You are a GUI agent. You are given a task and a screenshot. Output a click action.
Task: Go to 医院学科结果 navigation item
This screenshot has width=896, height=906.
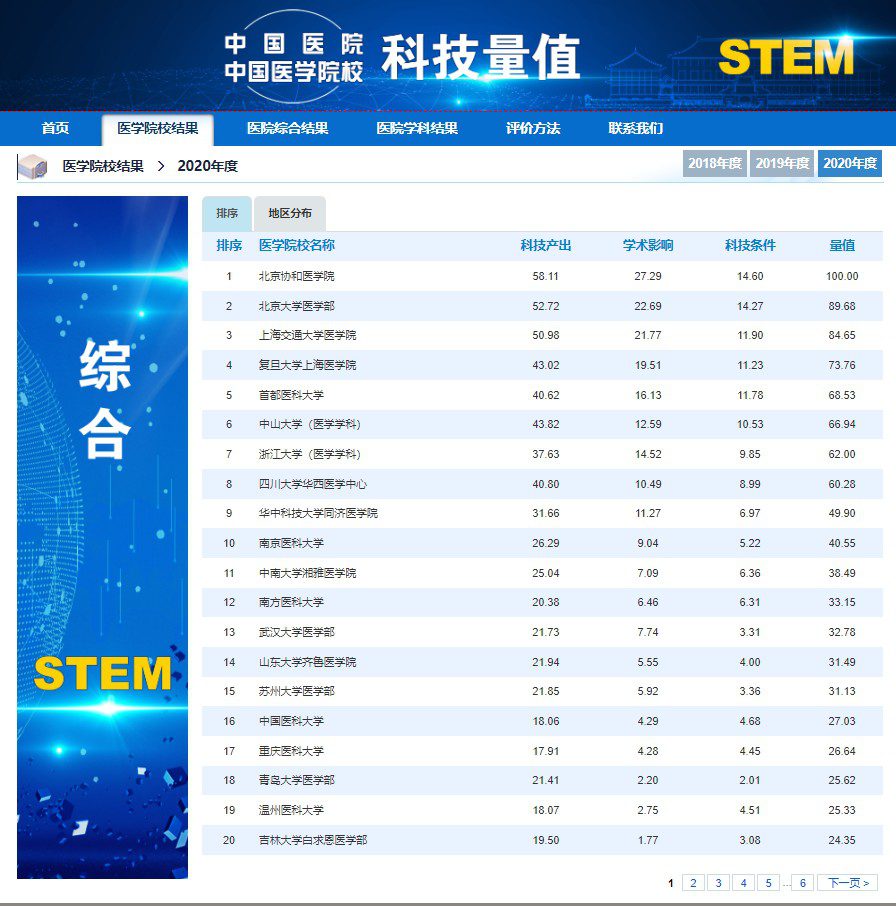(x=417, y=128)
